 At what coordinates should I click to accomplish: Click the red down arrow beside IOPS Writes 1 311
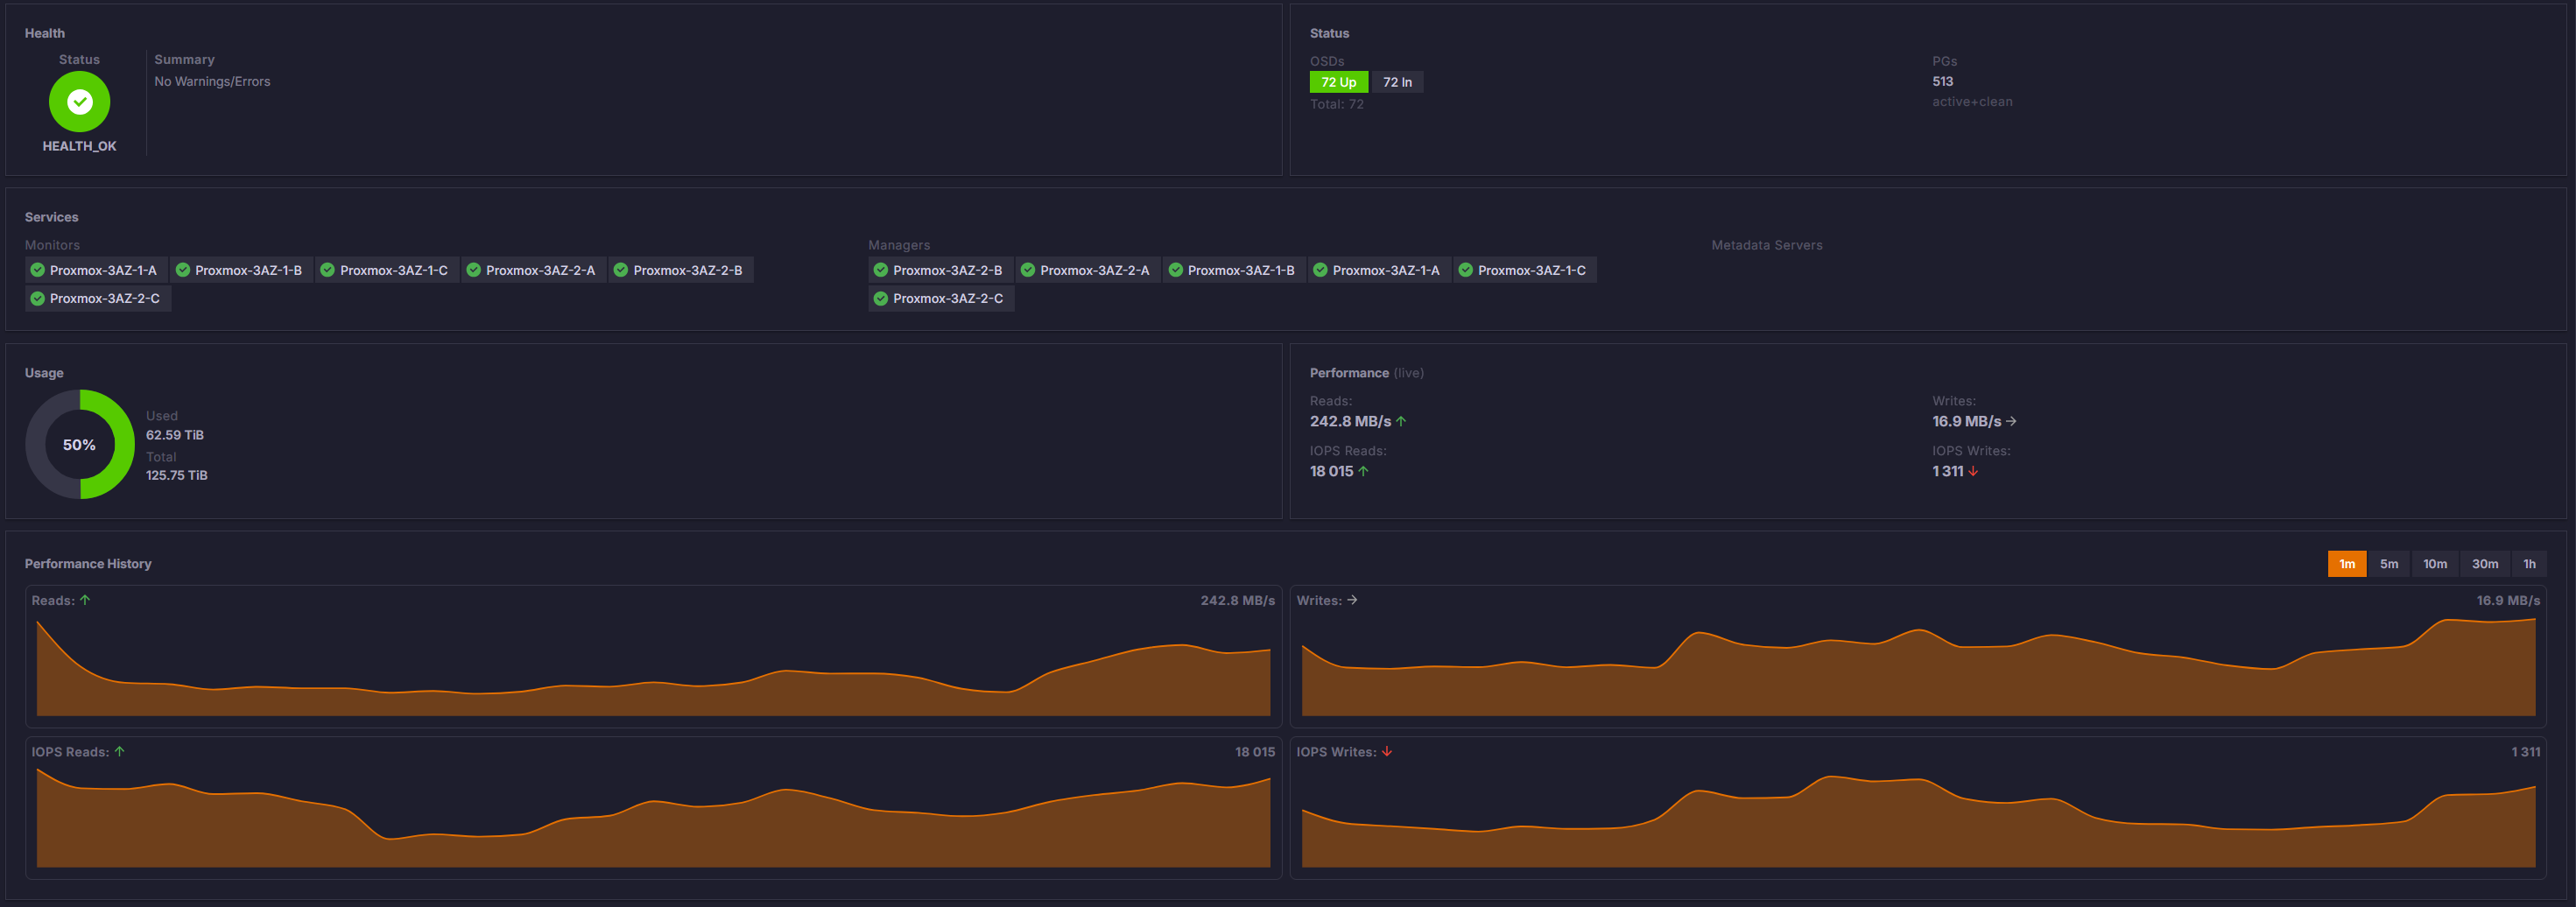click(1972, 471)
